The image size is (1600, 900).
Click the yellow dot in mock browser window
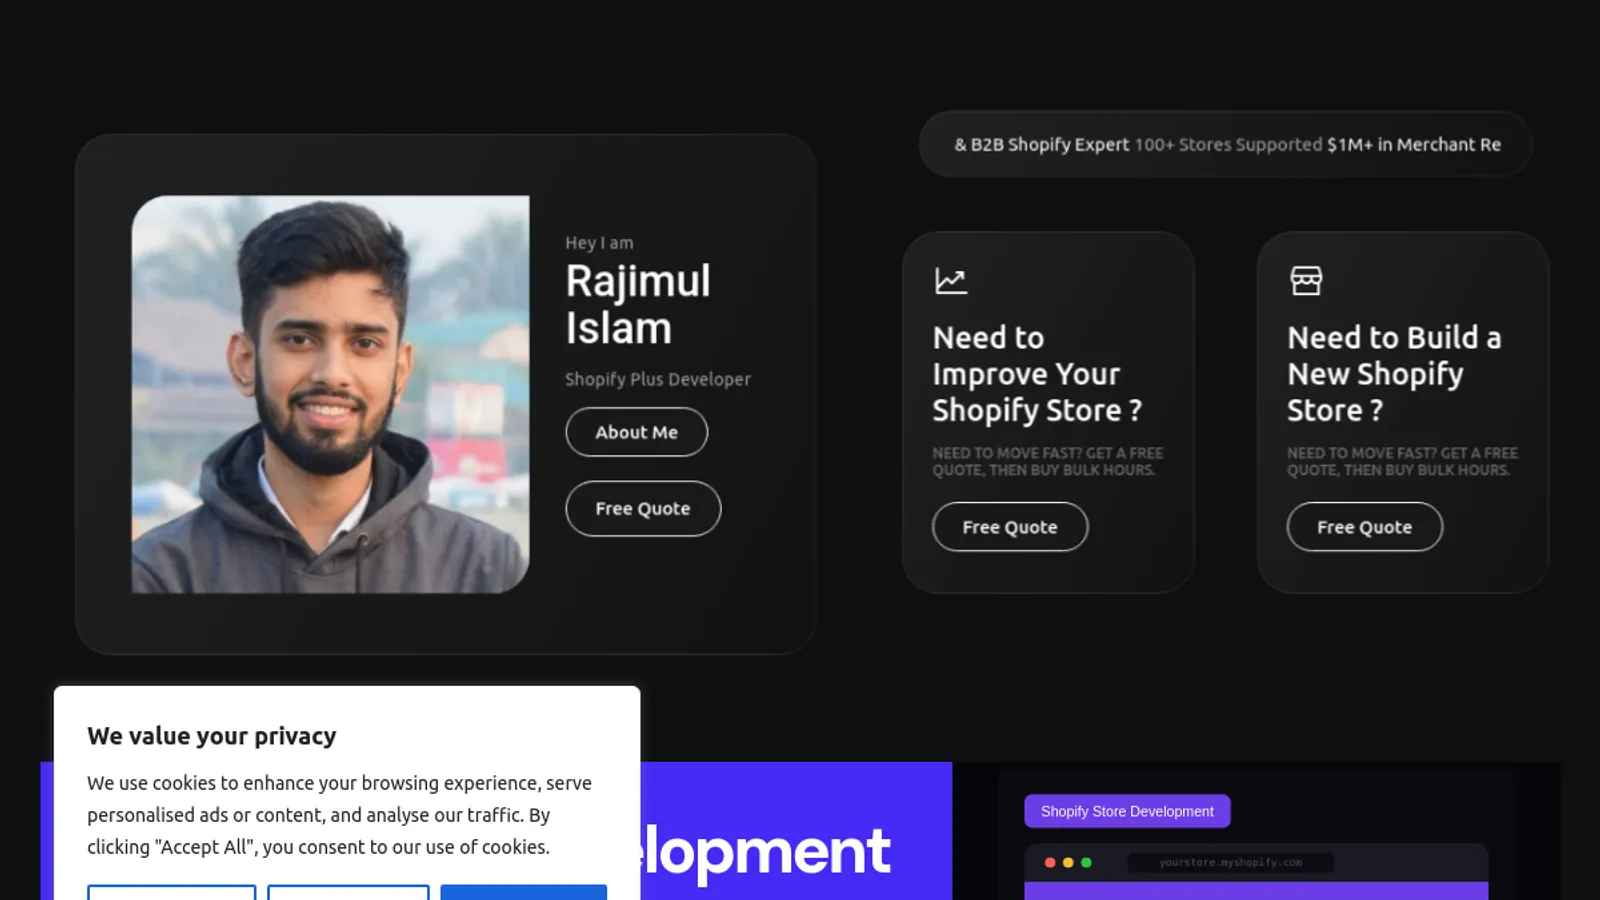[1068, 862]
